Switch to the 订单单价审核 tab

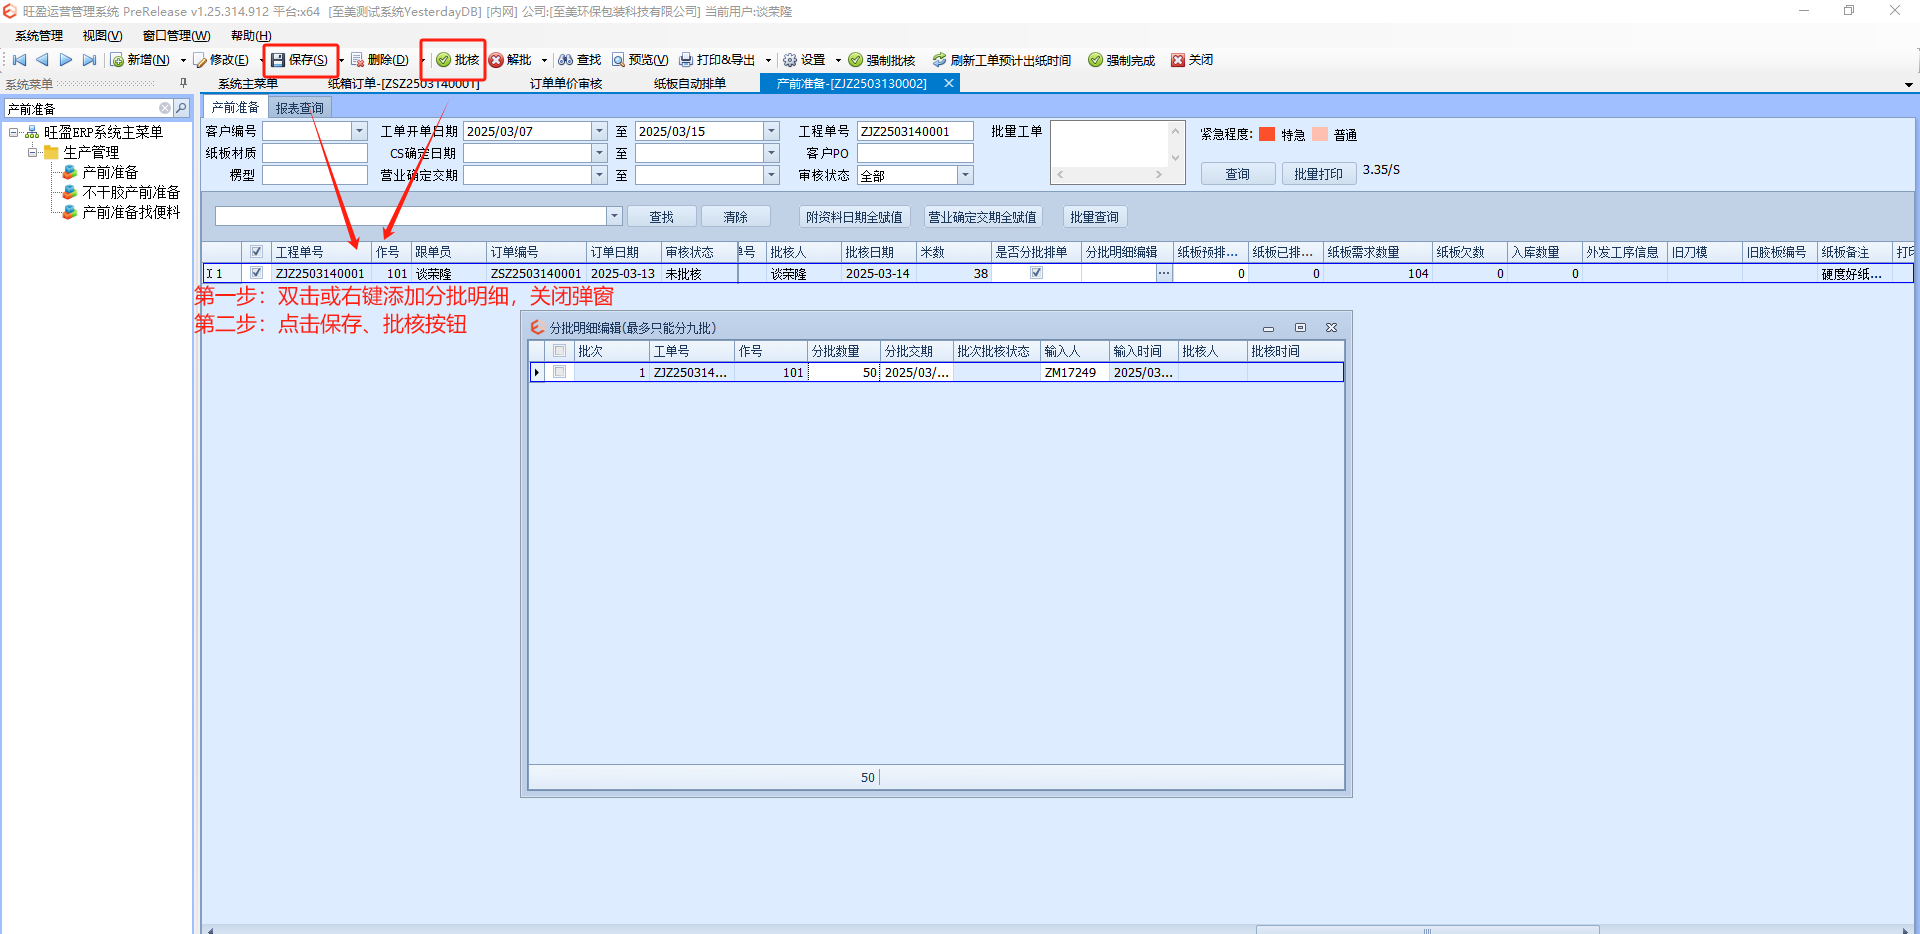[566, 84]
